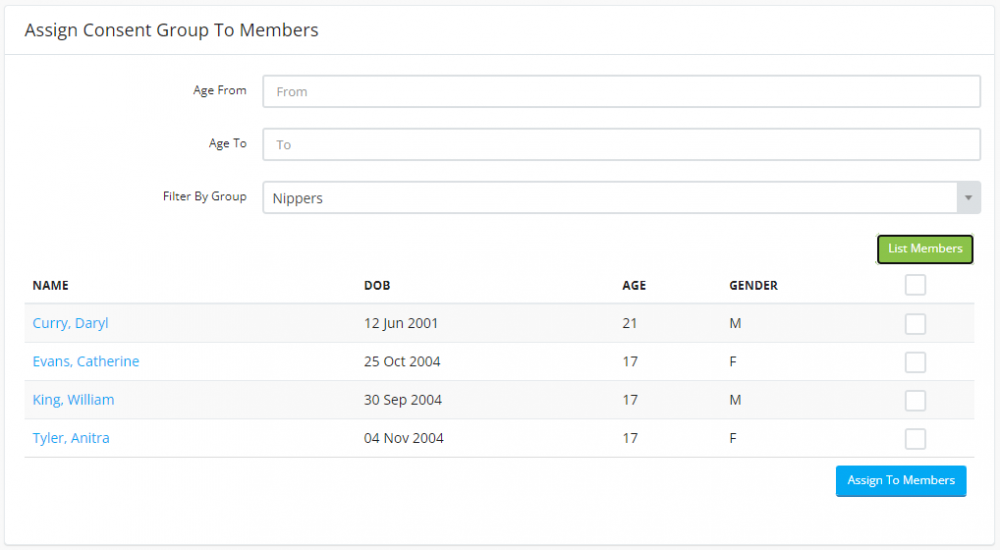Check the box for Evans, Catherine
Image resolution: width=1000 pixels, height=550 pixels.
pyautogui.click(x=915, y=362)
